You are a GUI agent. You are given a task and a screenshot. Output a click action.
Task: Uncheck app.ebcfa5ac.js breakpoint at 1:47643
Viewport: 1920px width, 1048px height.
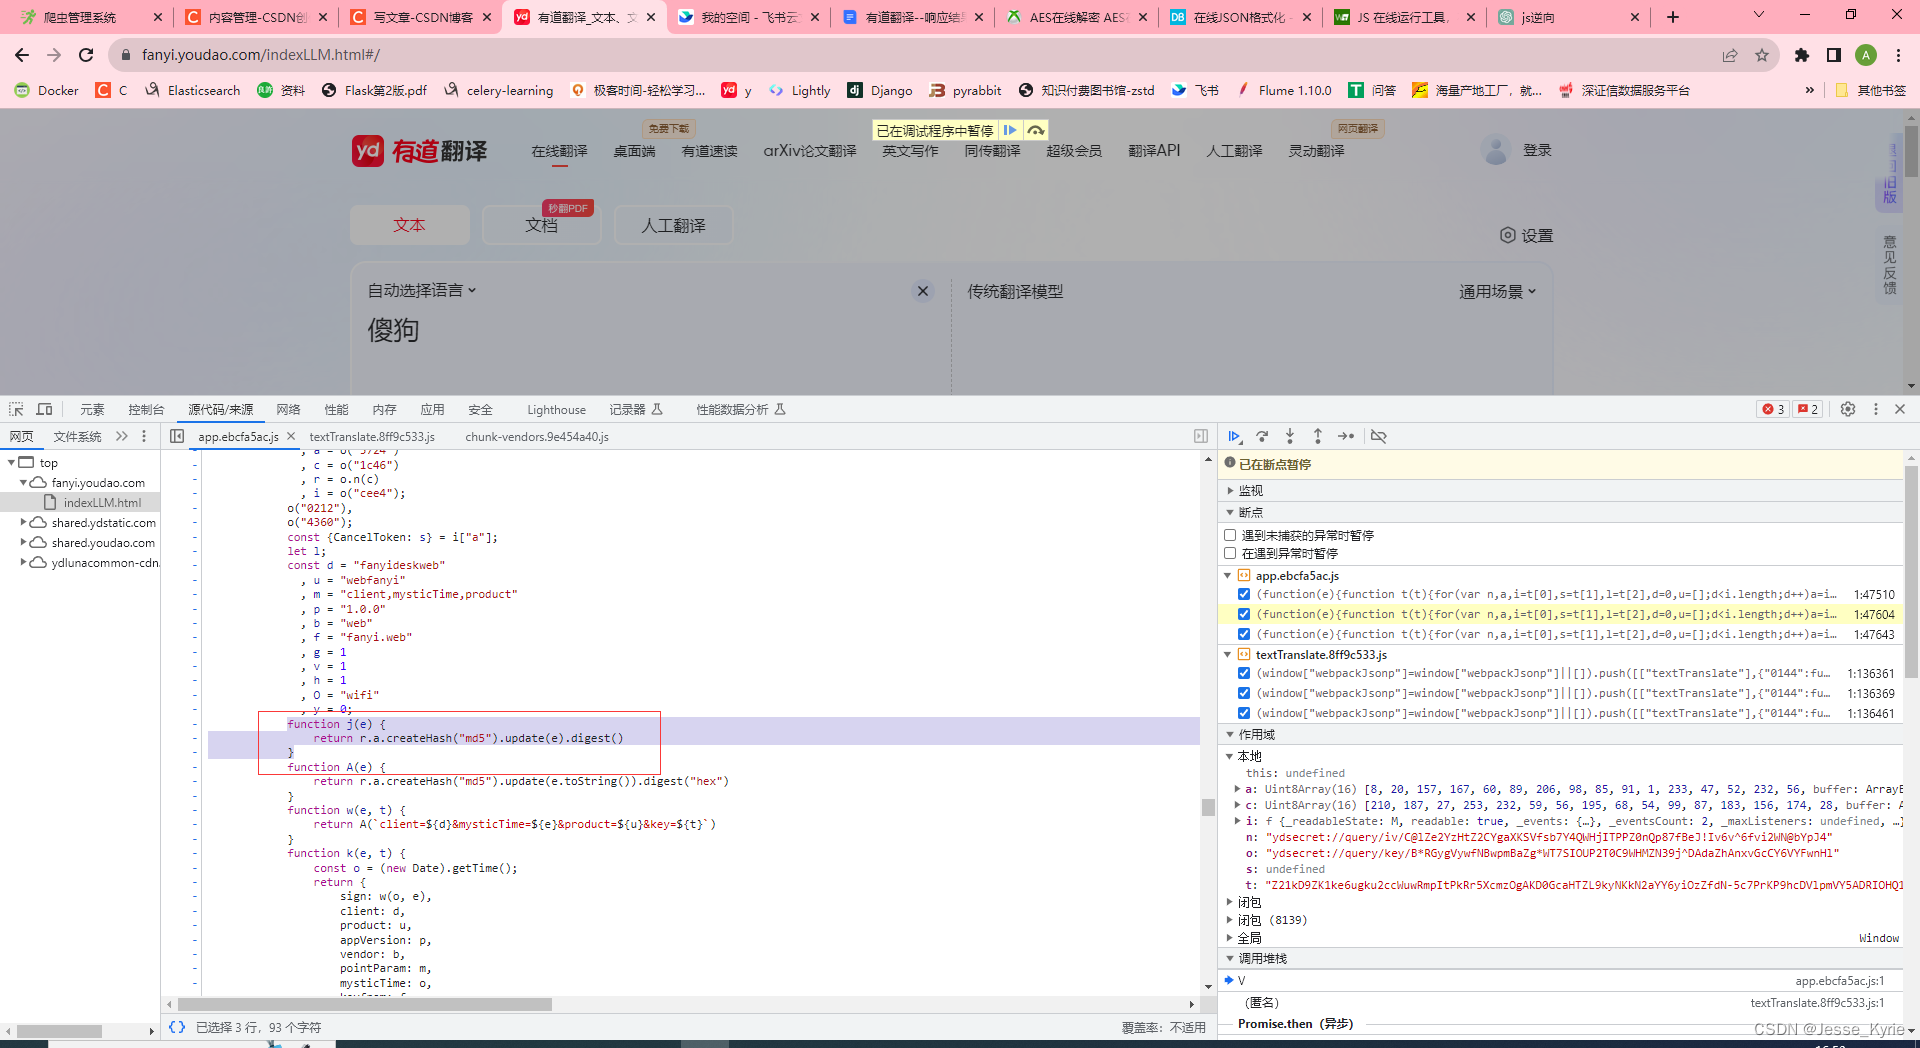pyautogui.click(x=1244, y=634)
